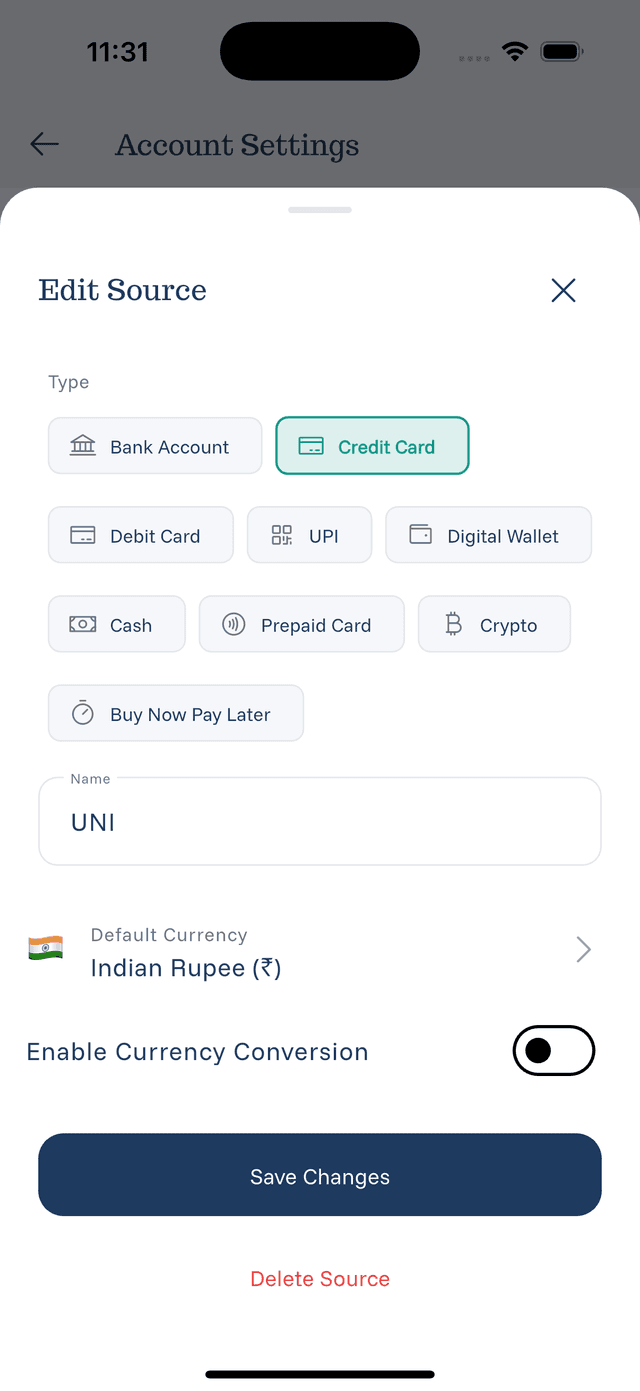640x1391 pixels.
Task: Select the wallet icon on Digital Wallet
Action: tap(420, 535)
